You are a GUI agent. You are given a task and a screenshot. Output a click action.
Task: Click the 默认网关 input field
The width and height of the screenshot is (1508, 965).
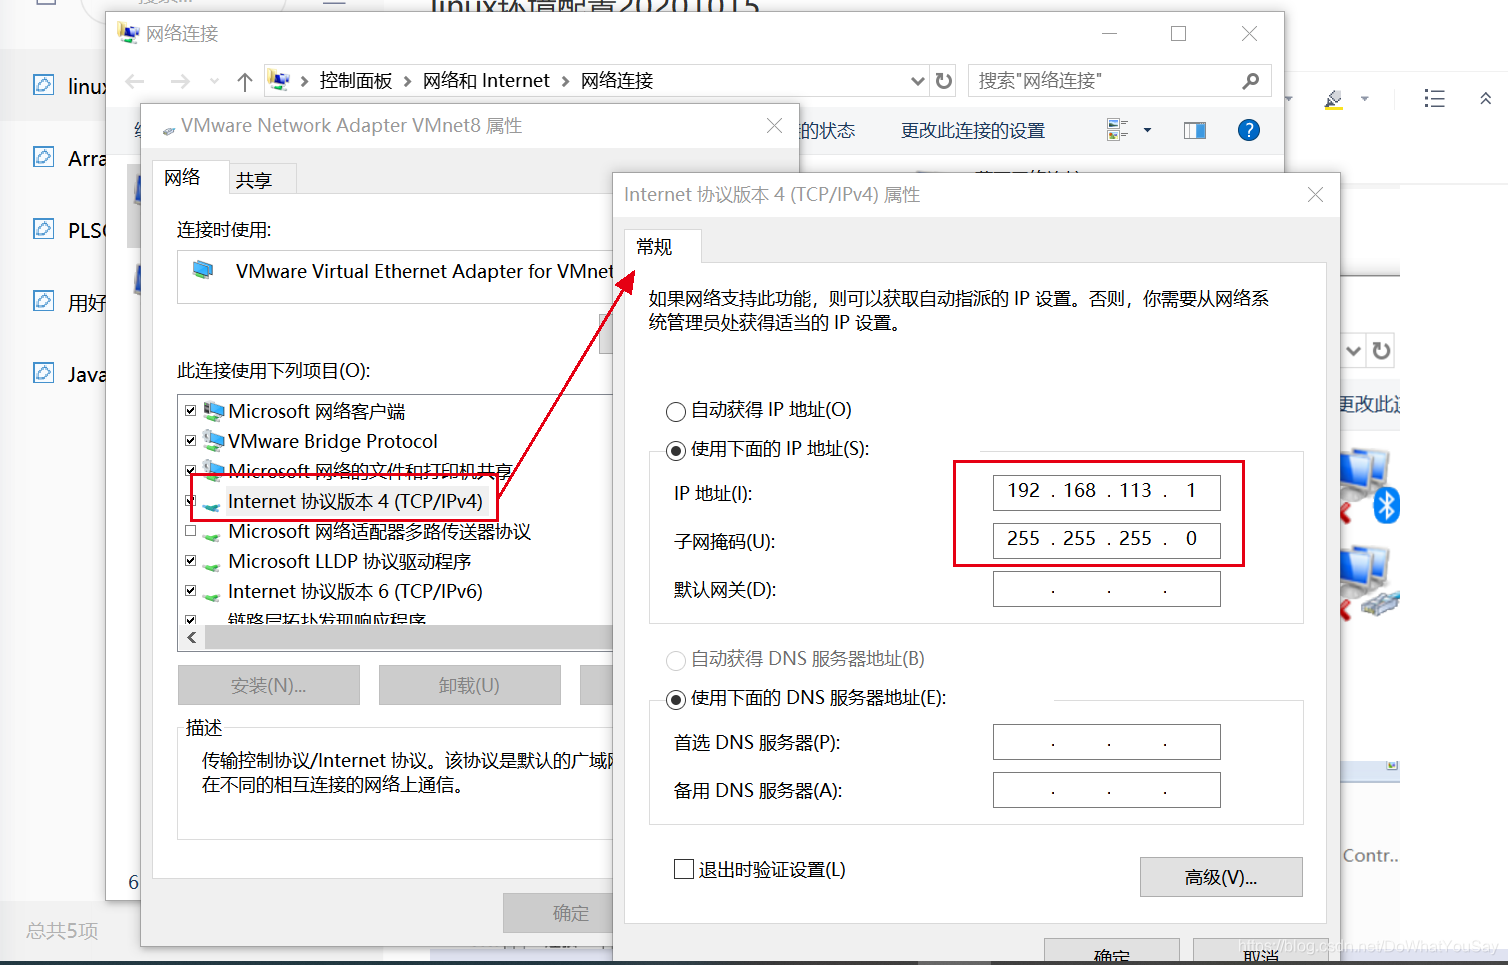tap(1106, 589)
